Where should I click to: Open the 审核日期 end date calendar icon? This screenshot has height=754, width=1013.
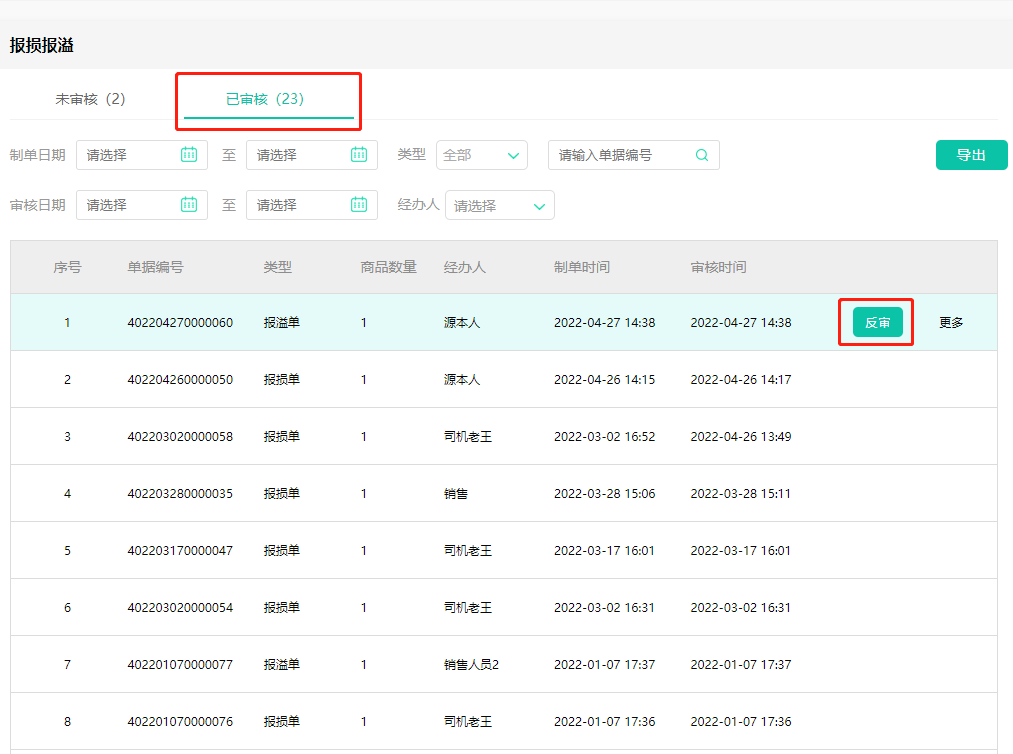click(x=360, y=205)
